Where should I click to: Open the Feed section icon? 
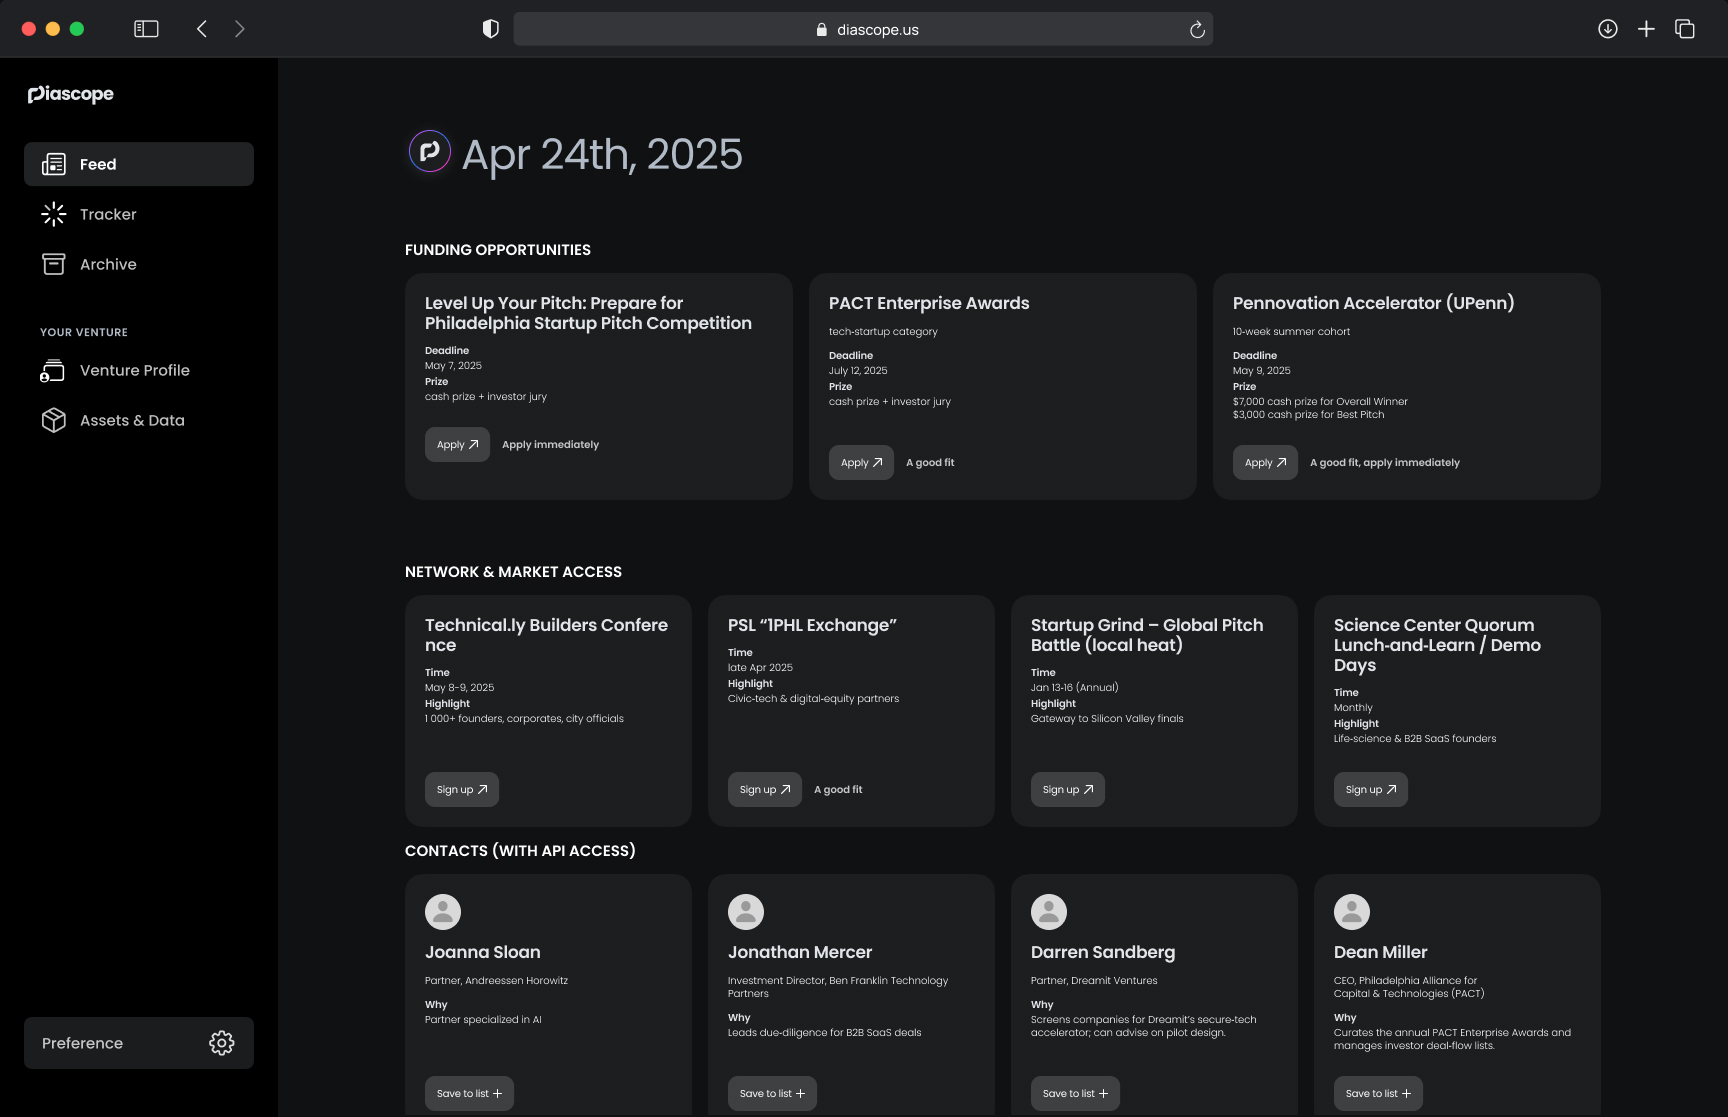54,164
